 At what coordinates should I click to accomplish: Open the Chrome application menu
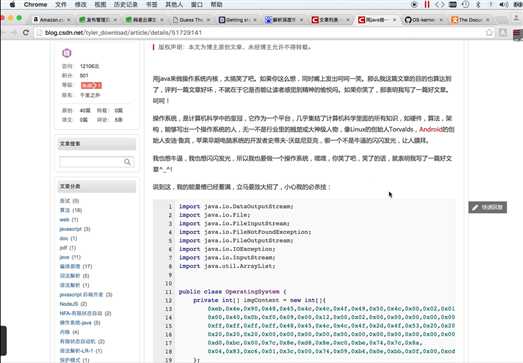(35, 4)
